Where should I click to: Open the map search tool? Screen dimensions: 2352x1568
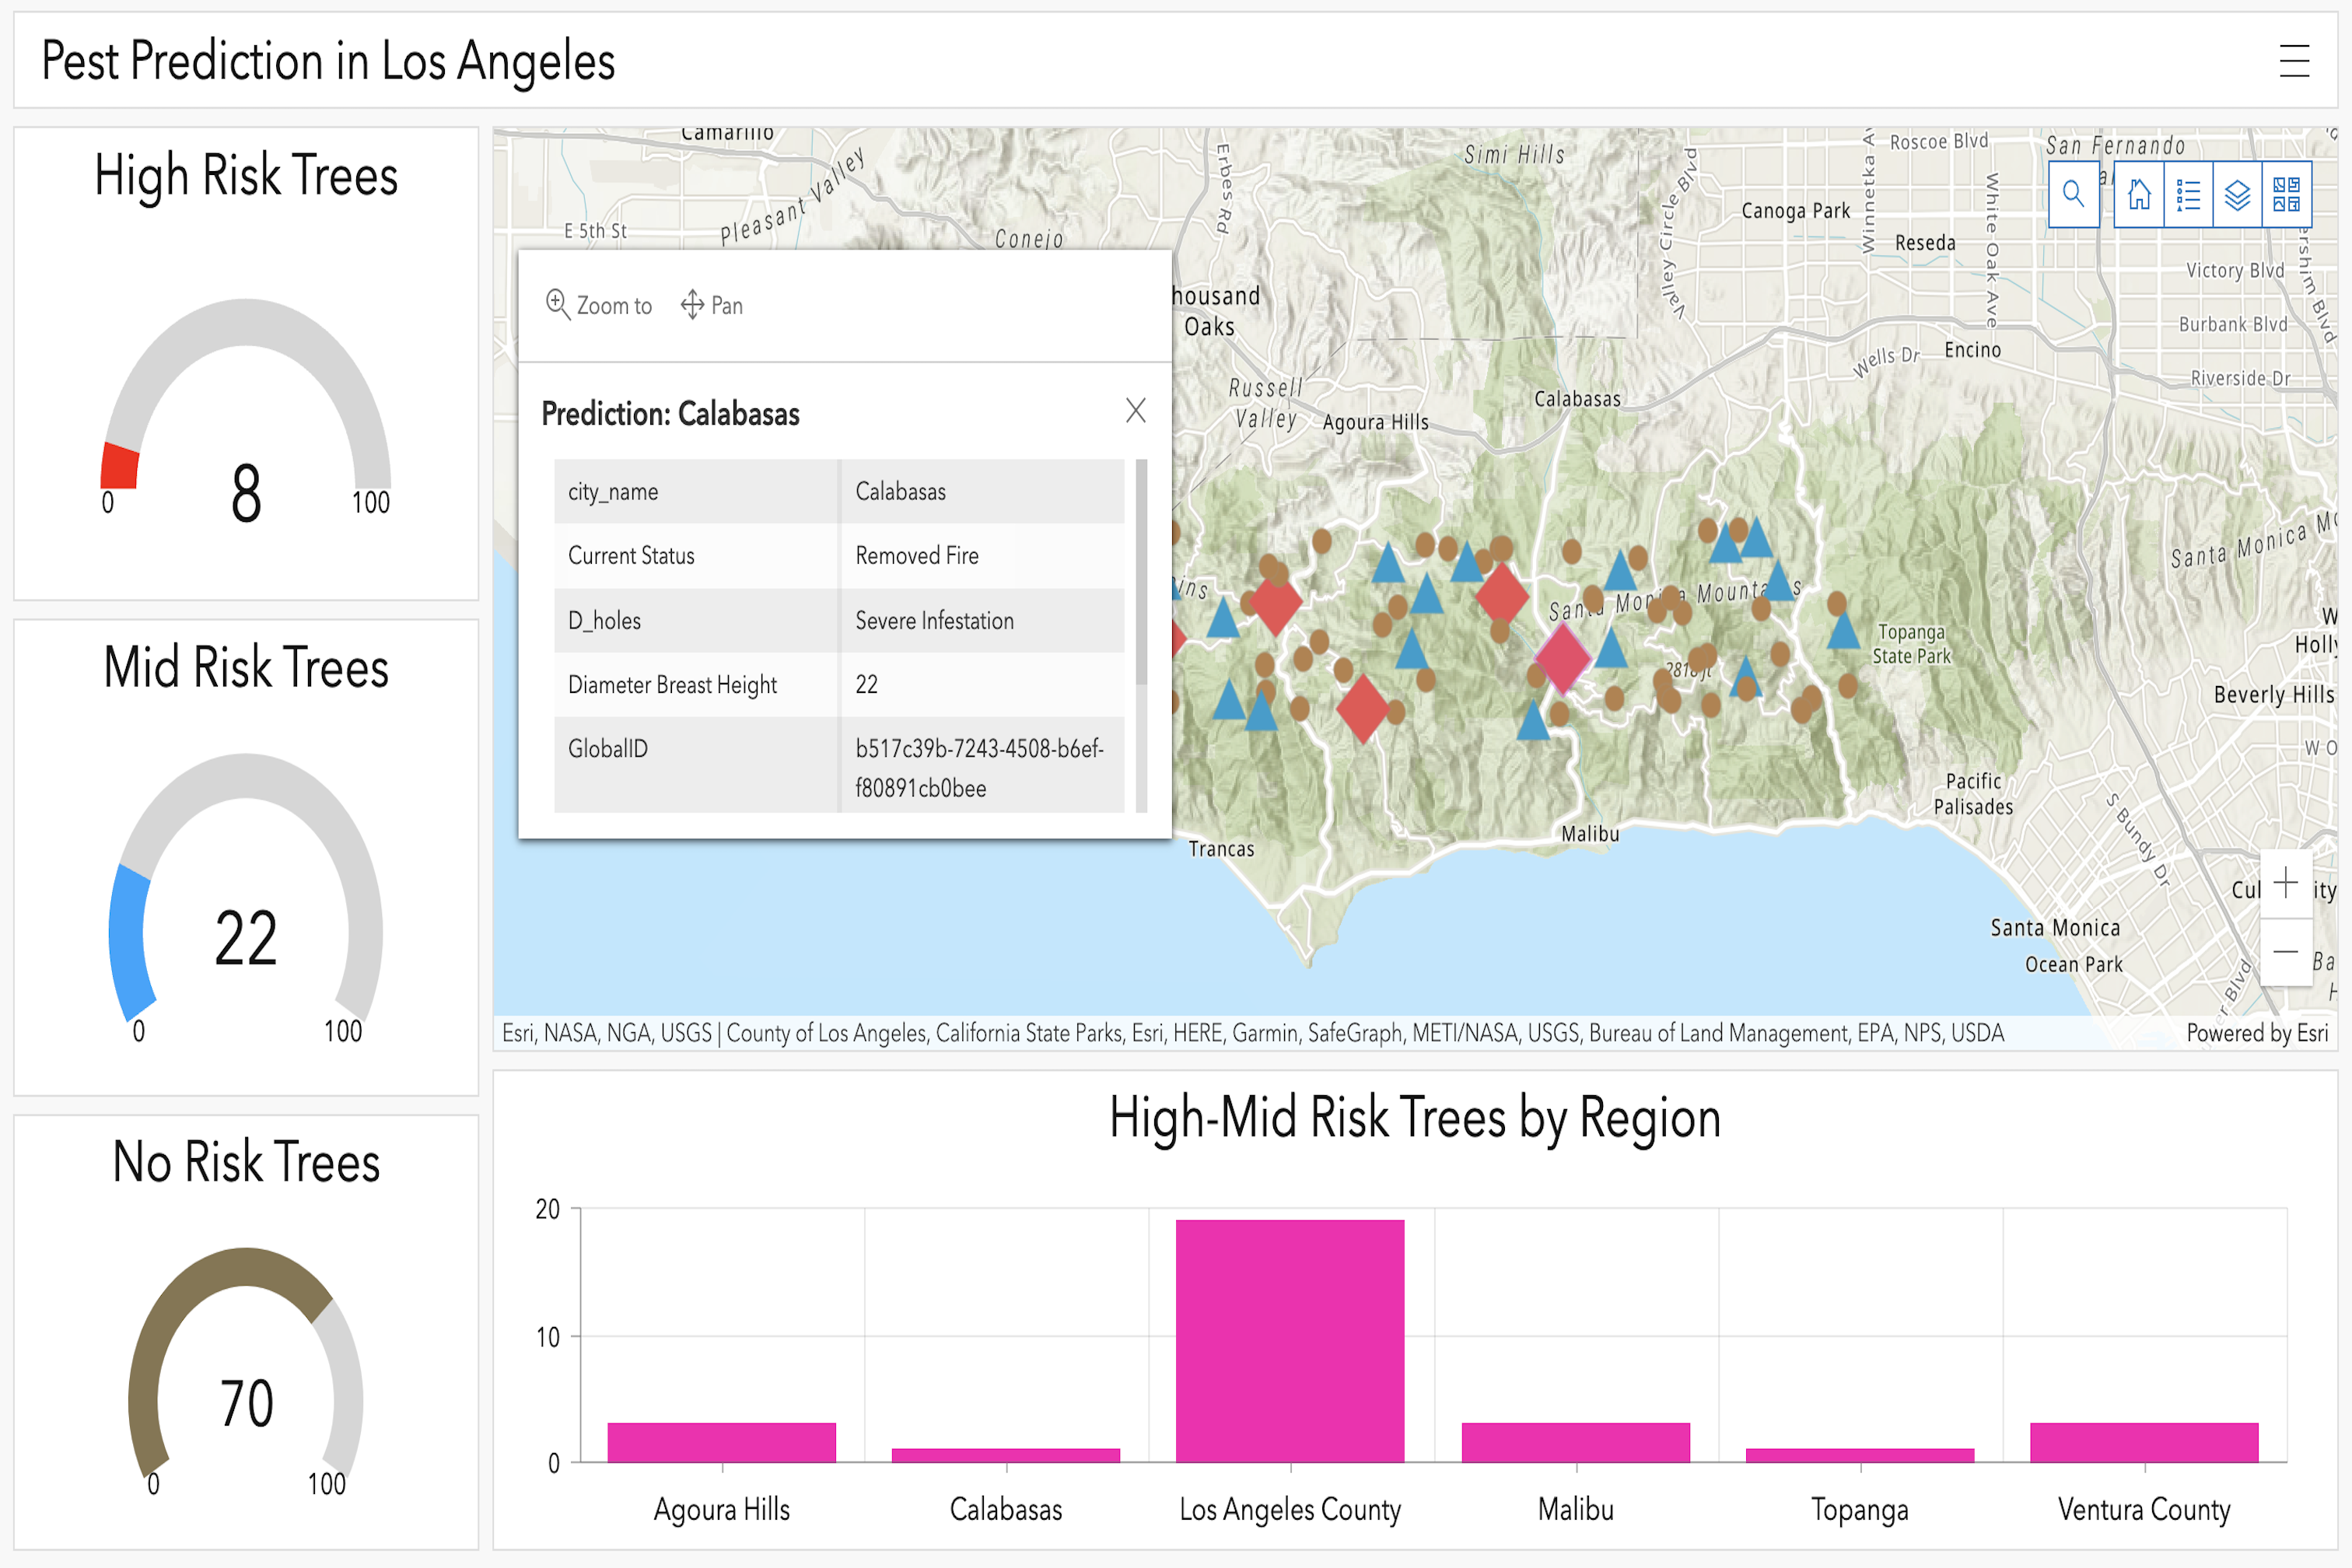(2073, 194)
